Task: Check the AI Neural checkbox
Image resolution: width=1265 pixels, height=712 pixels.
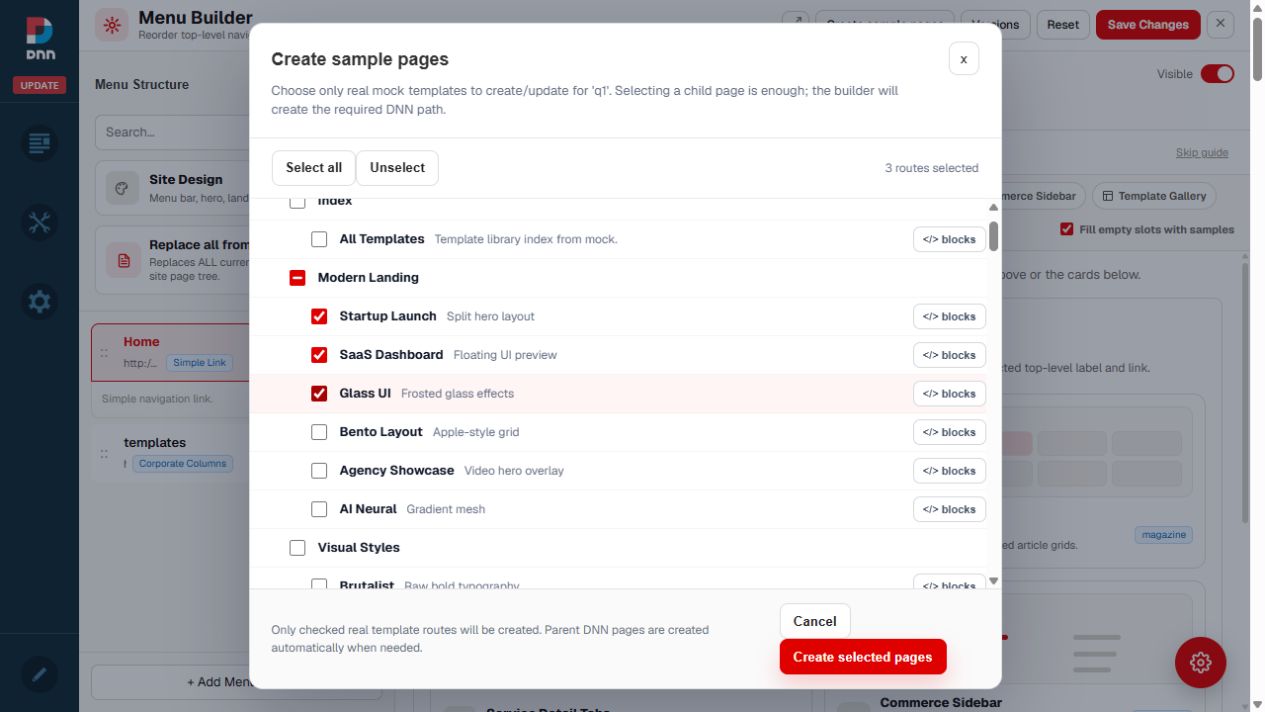Action: (x=319, y=509)
